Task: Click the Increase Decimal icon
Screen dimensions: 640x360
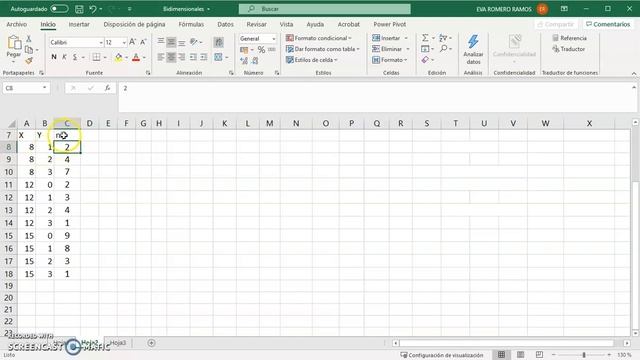Action: tap(244, 61)
